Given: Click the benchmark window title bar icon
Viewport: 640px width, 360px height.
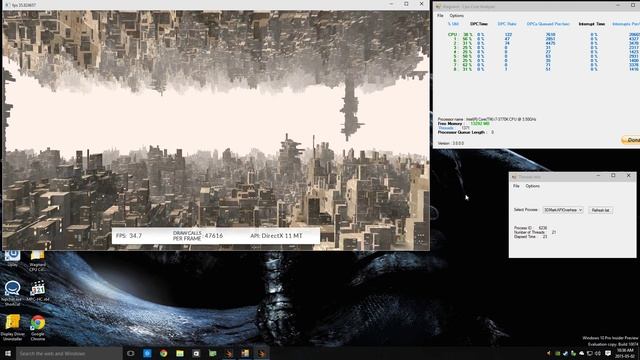Looking at the screenshot, I should click(7, 5).
